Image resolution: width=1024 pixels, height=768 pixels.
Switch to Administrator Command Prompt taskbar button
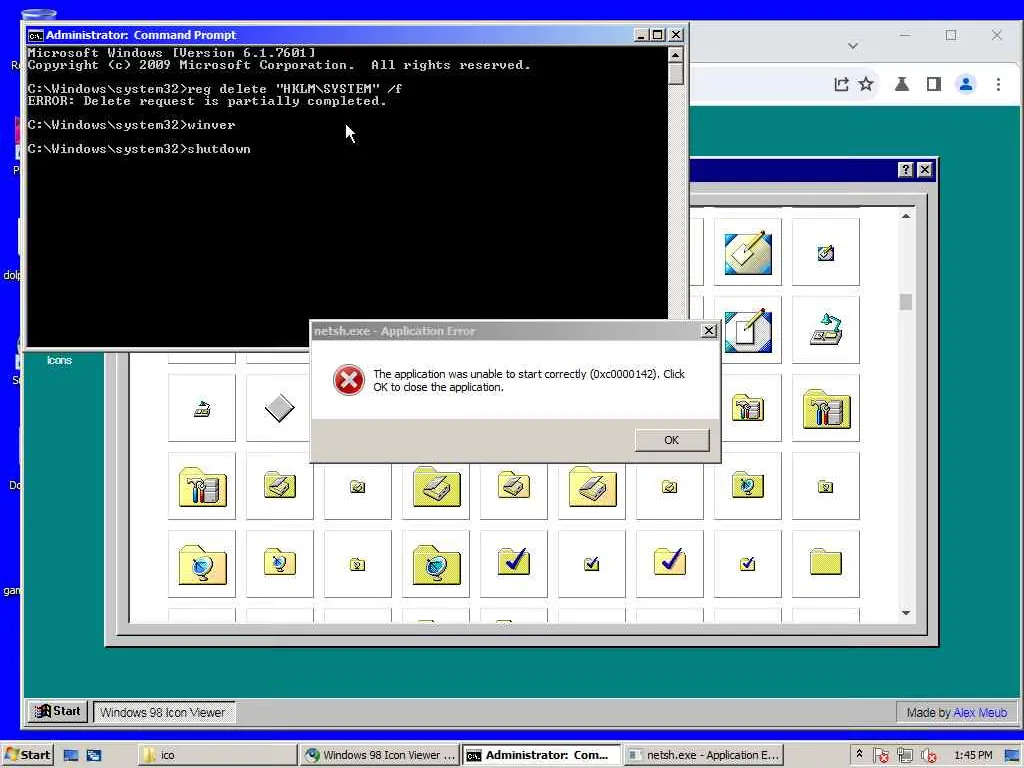[x=541, y=755]
